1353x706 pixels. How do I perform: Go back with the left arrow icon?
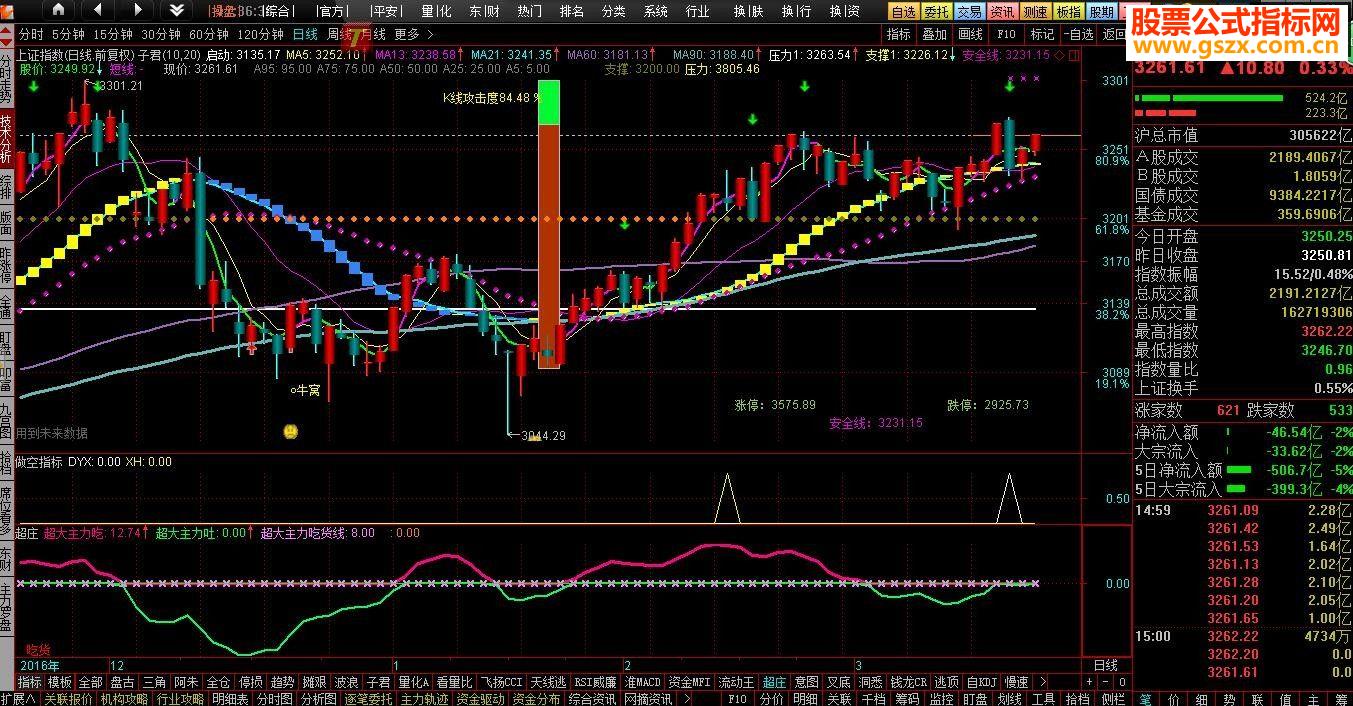click(97, 10)
